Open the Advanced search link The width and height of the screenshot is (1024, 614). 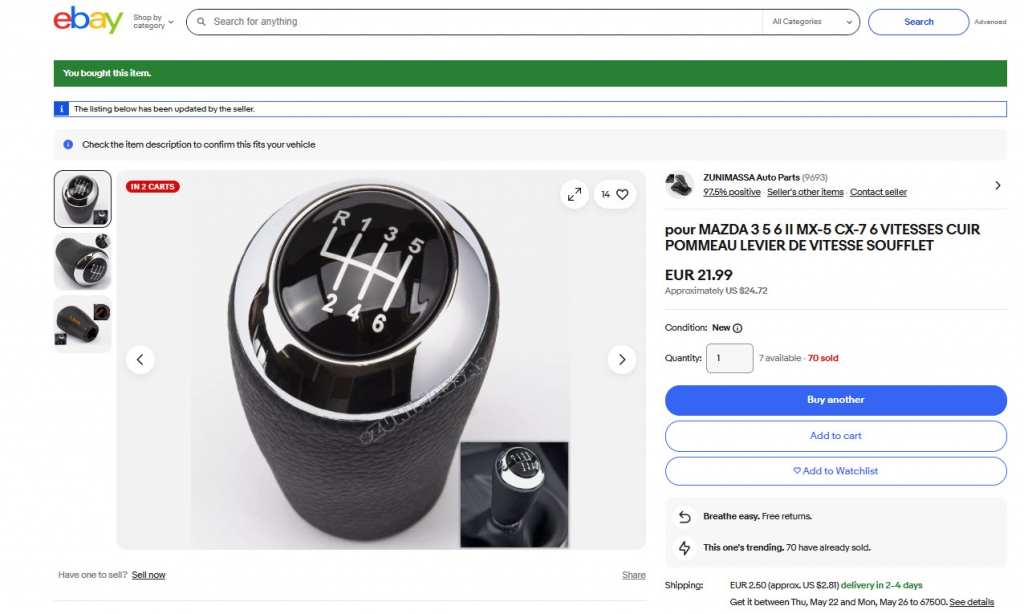tap(990, 22)
